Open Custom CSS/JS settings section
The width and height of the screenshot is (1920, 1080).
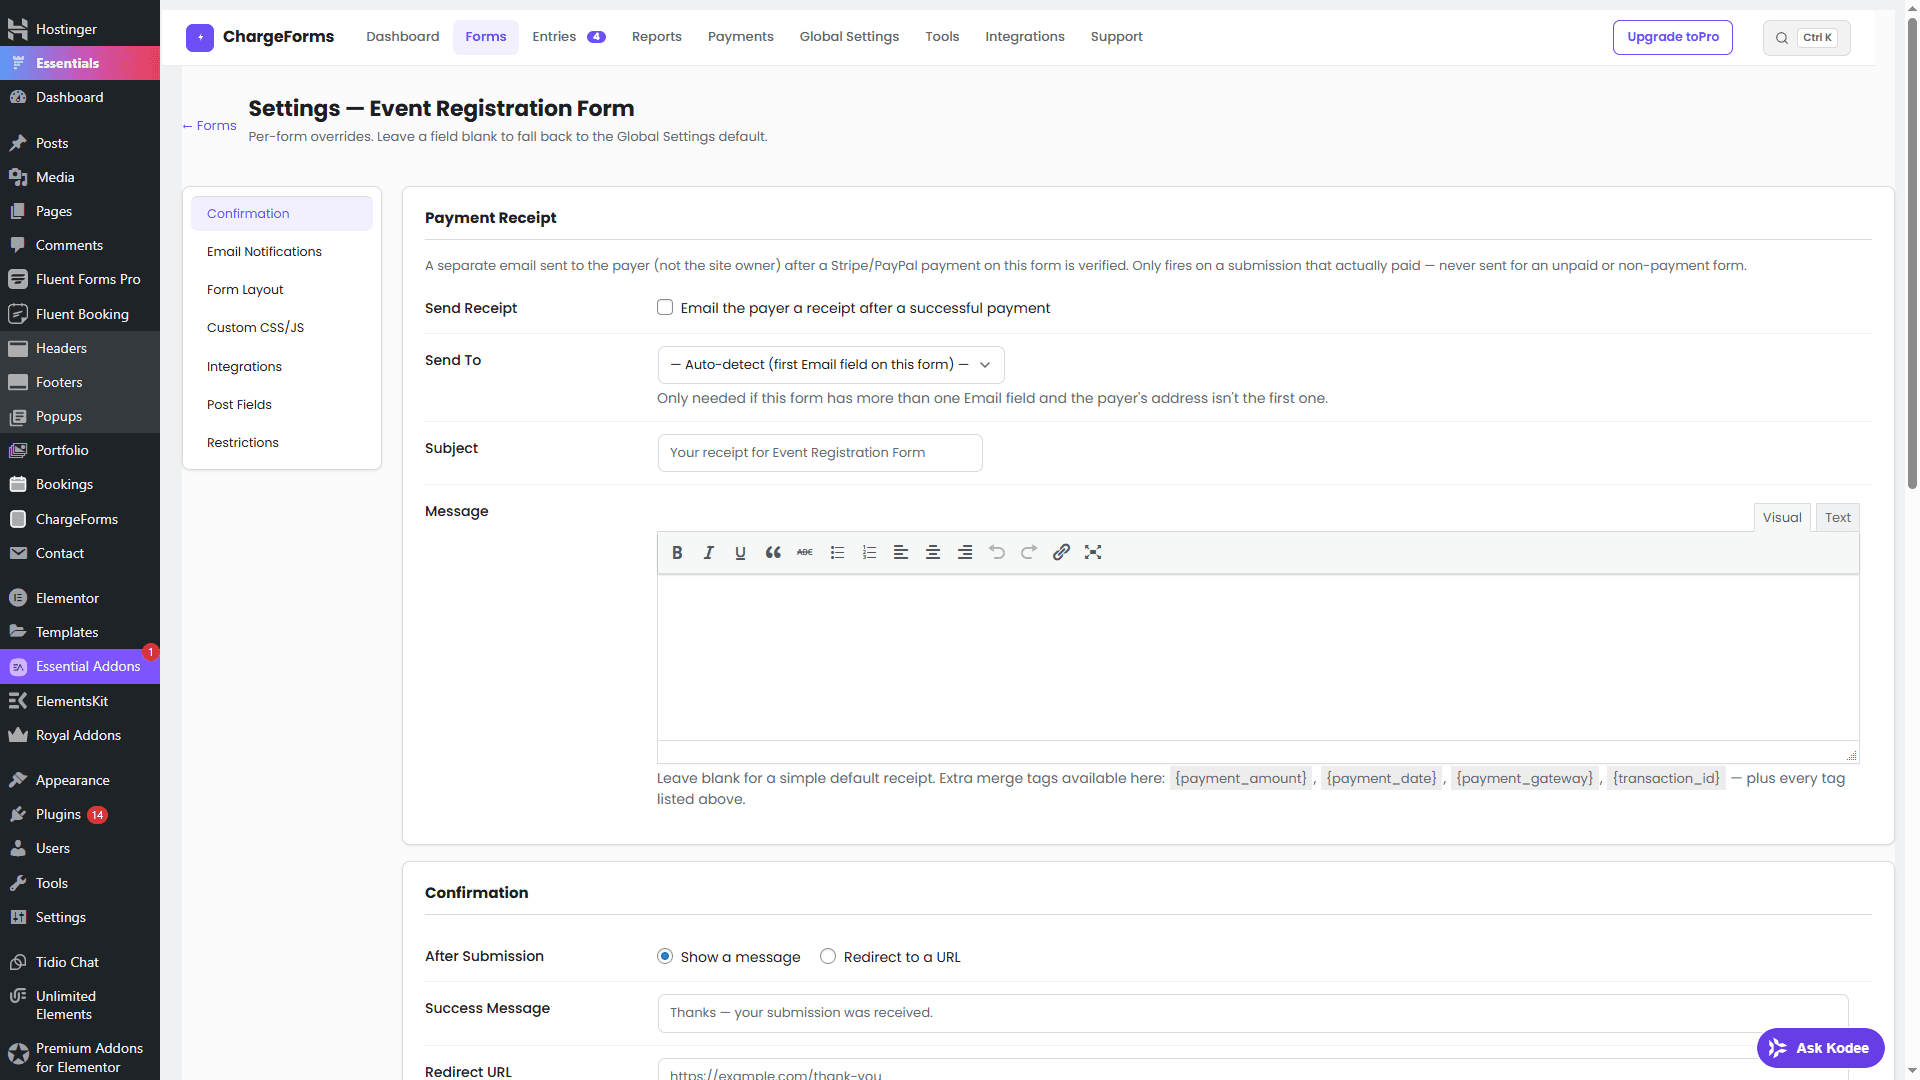[282, 328]
